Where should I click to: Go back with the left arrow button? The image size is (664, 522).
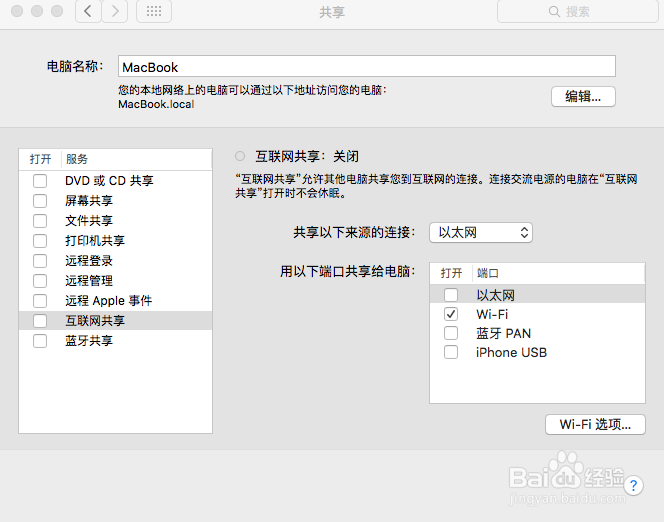tap(88, 11)
